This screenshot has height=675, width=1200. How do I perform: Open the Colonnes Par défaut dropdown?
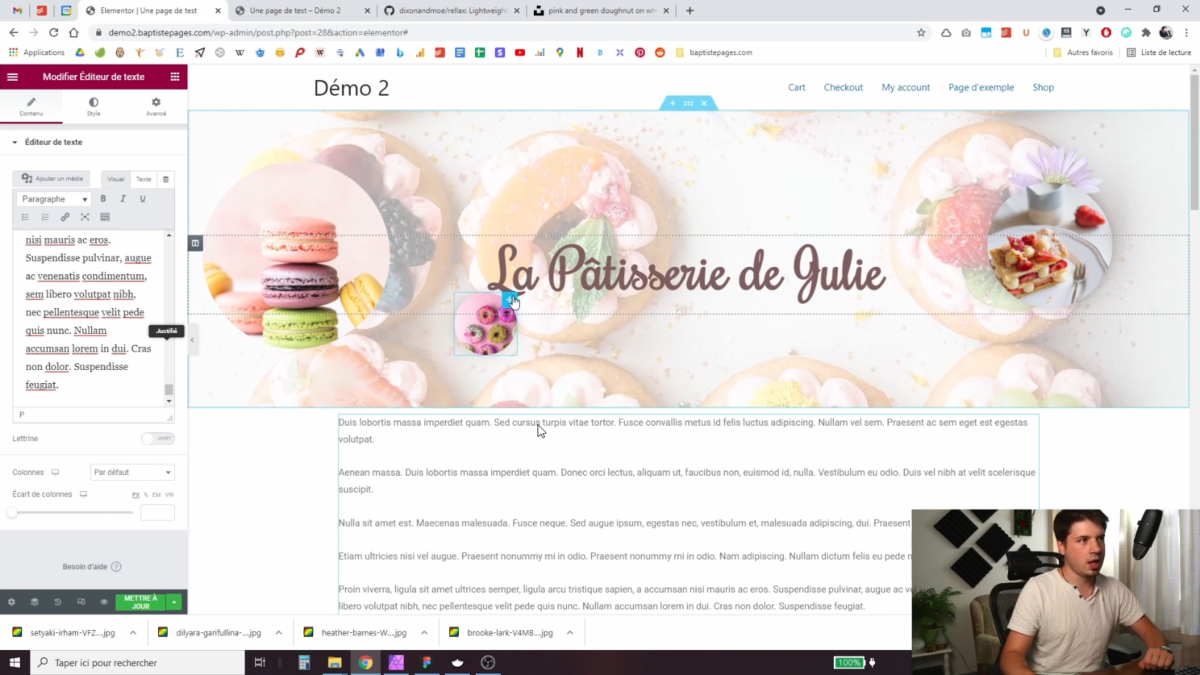click(132, 472)
